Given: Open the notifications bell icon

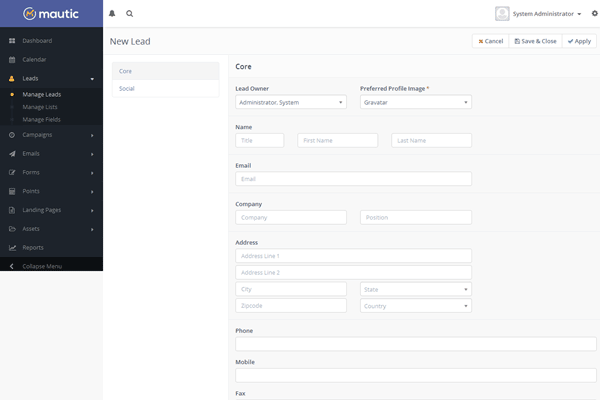Looking at the screenshot, I should [x=112, y=14].
